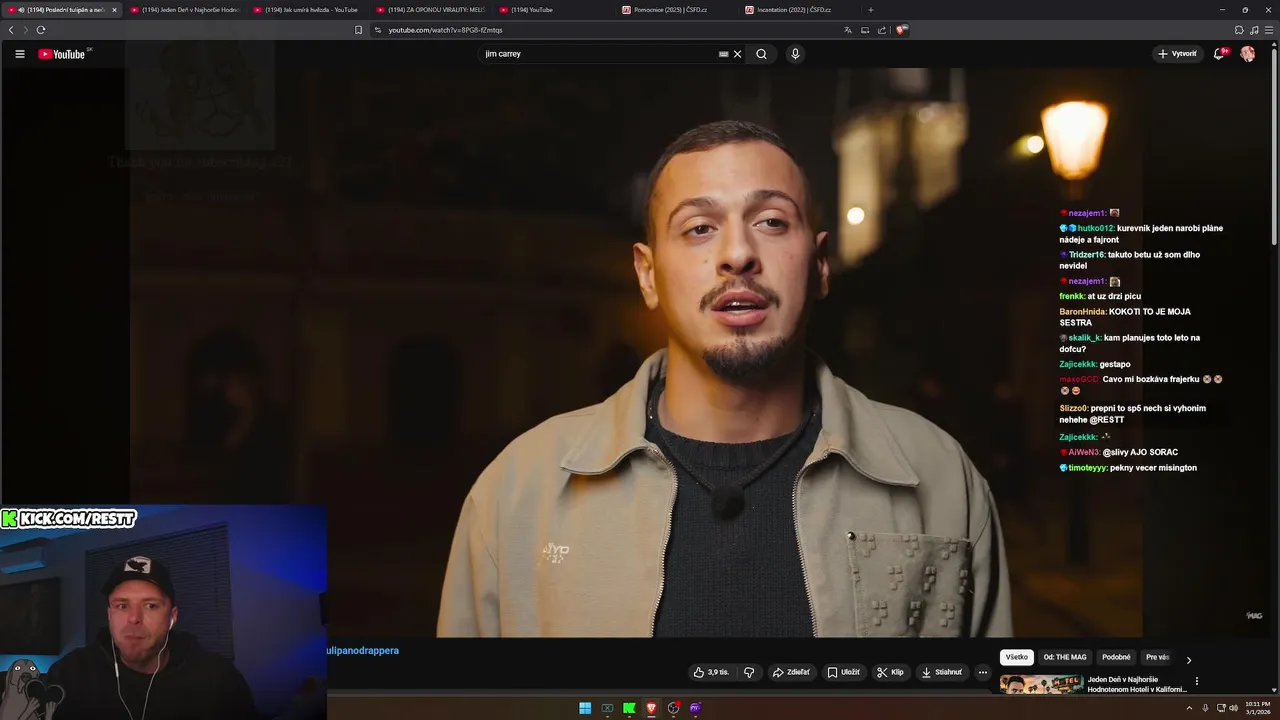Switch to the '(1194) YouTube' browser tab
The height and width of the screenshot is (720, 1280).
555,10
